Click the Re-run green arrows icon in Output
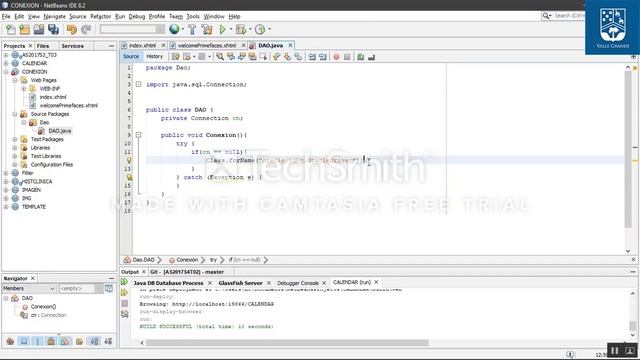Screen dimensions: 640x360 pos(124,282)
